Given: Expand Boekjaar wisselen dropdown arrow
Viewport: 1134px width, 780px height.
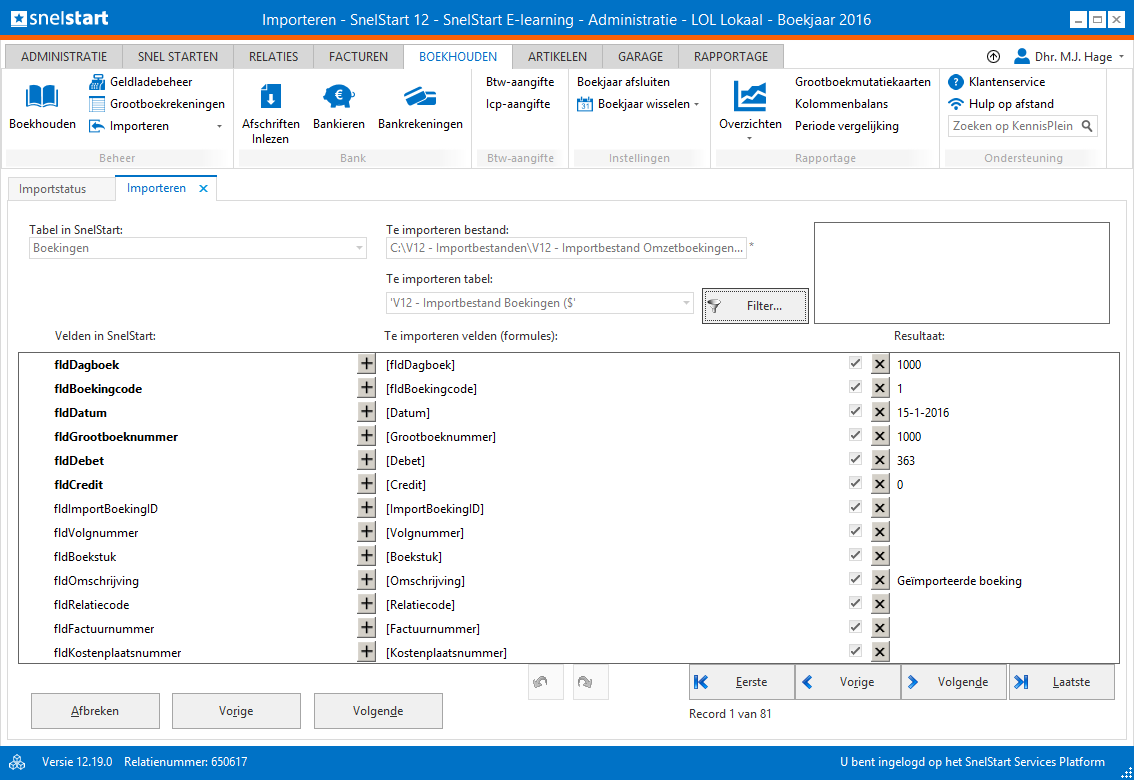Looking at the screenshot, I should click(x=696, y=105).
